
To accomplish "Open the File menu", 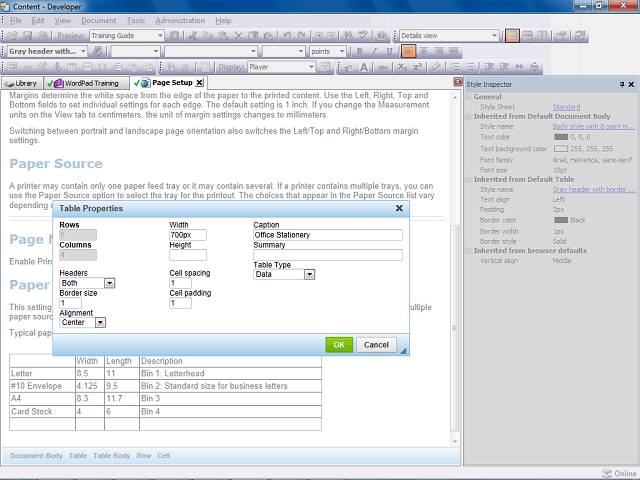I will (x=16, y=20).
